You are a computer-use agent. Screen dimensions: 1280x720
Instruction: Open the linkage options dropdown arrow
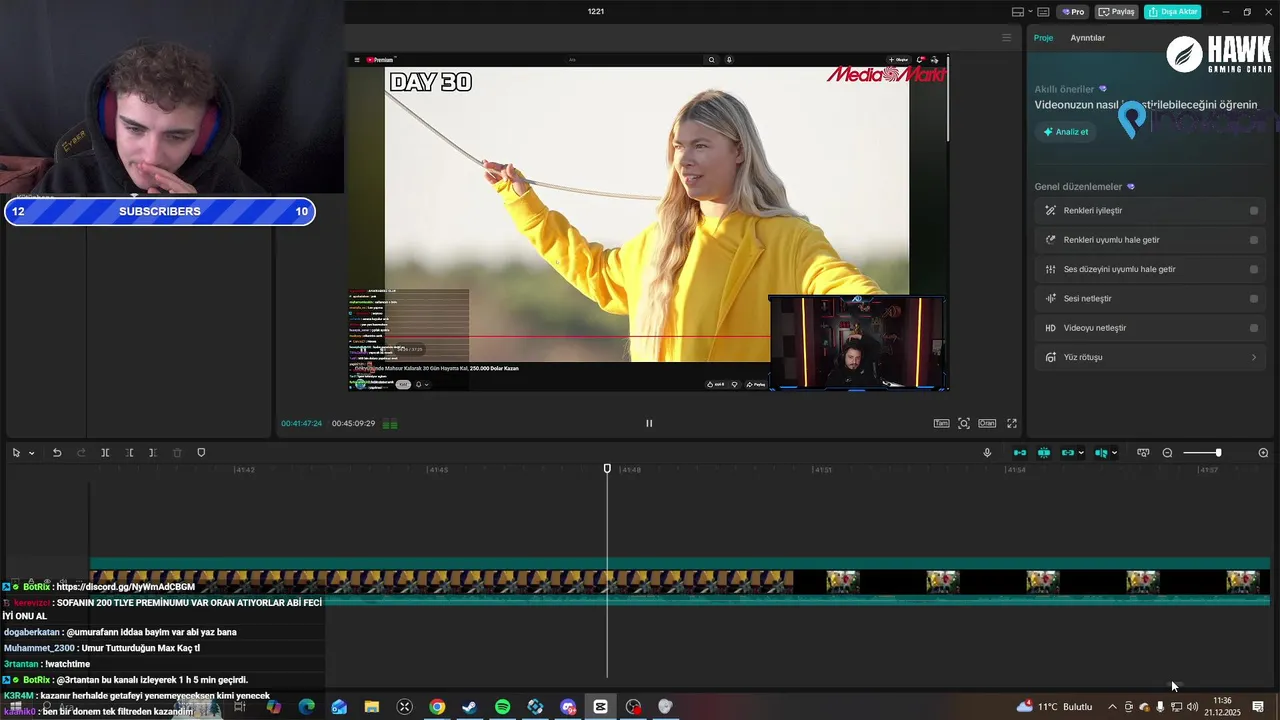(1081, 453)
